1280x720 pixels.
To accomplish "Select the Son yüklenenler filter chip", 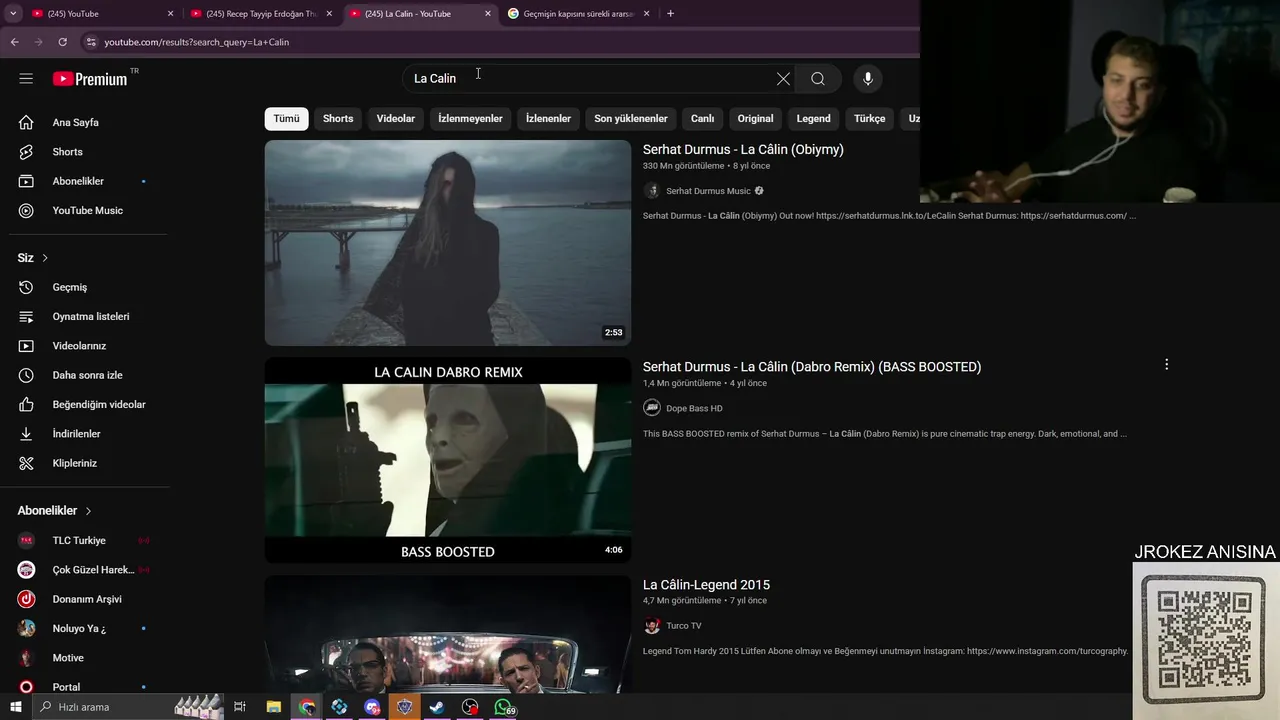I will coord(630,118).
